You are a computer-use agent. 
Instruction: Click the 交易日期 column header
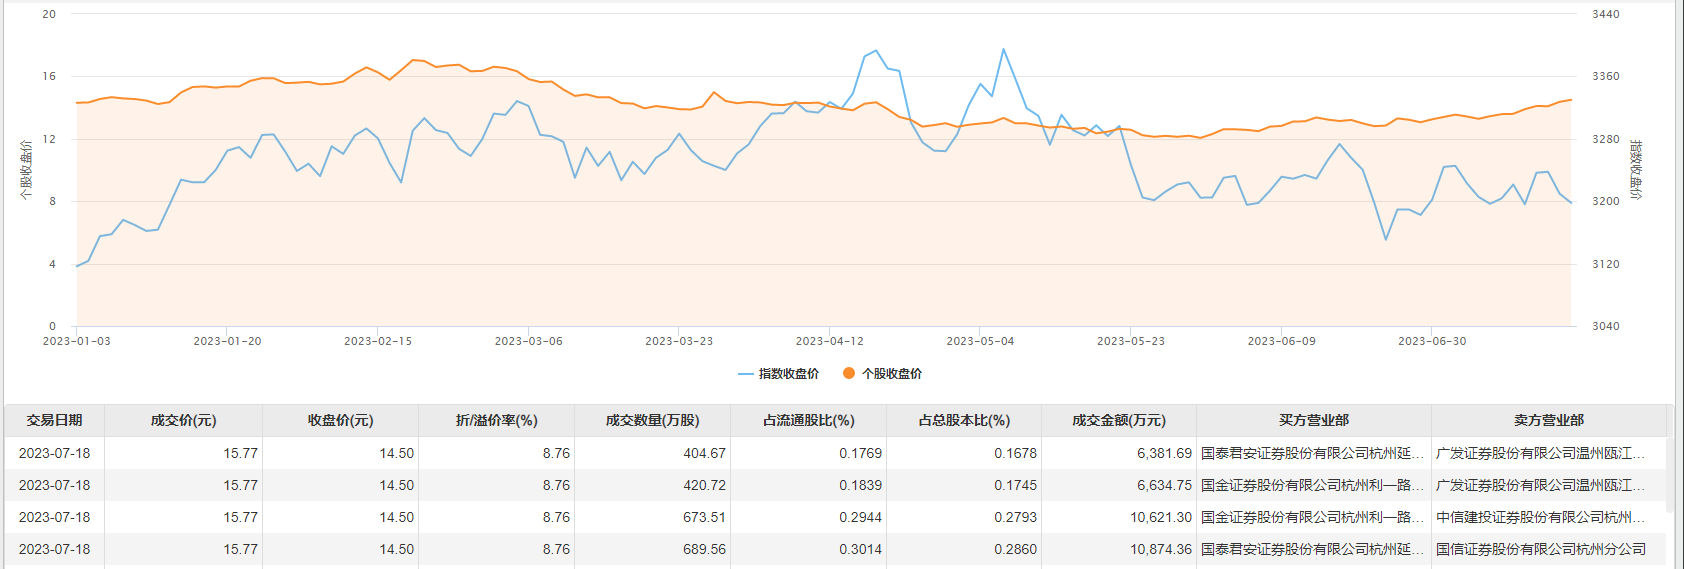click(55, 421)
